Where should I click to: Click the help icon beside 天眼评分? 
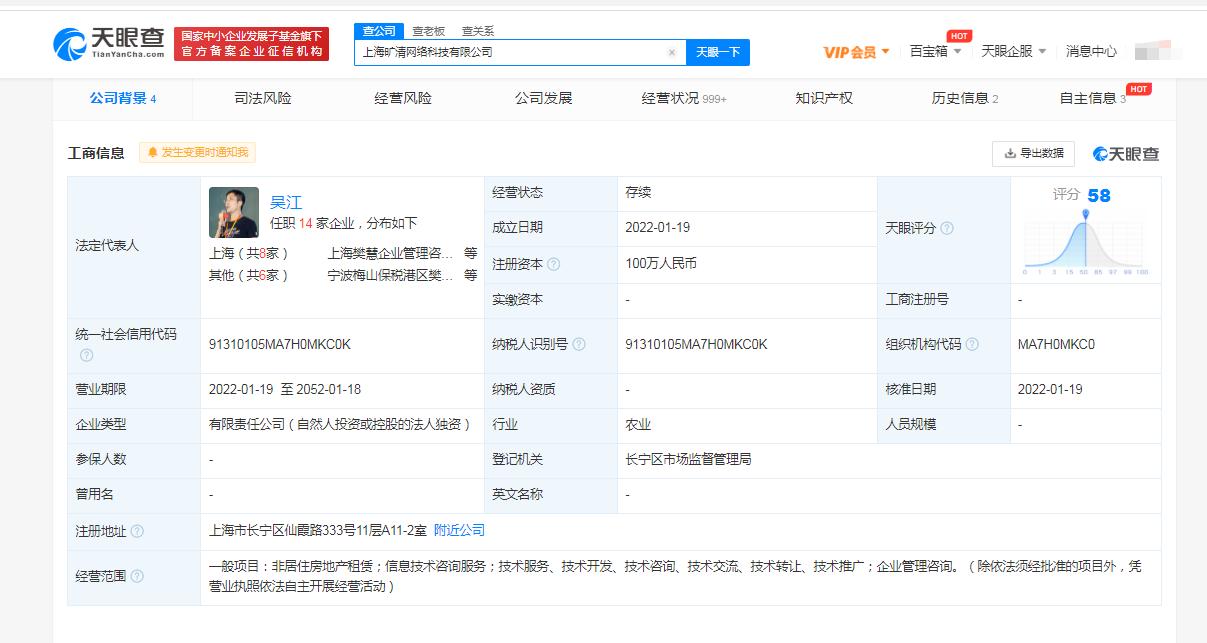tap(946, 228)
